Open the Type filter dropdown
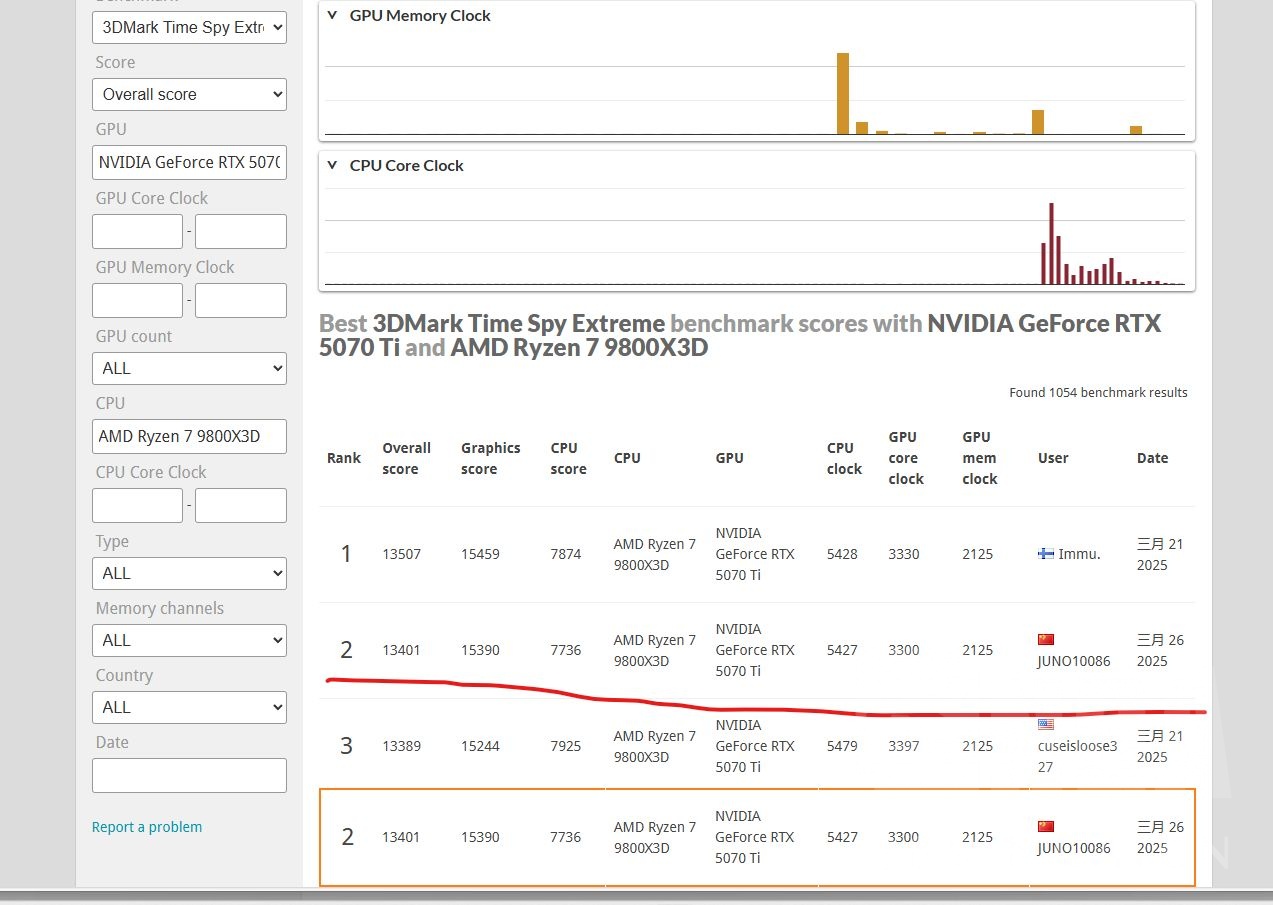The height and width of the screenshot is (905, 1273). pos(189,573)
